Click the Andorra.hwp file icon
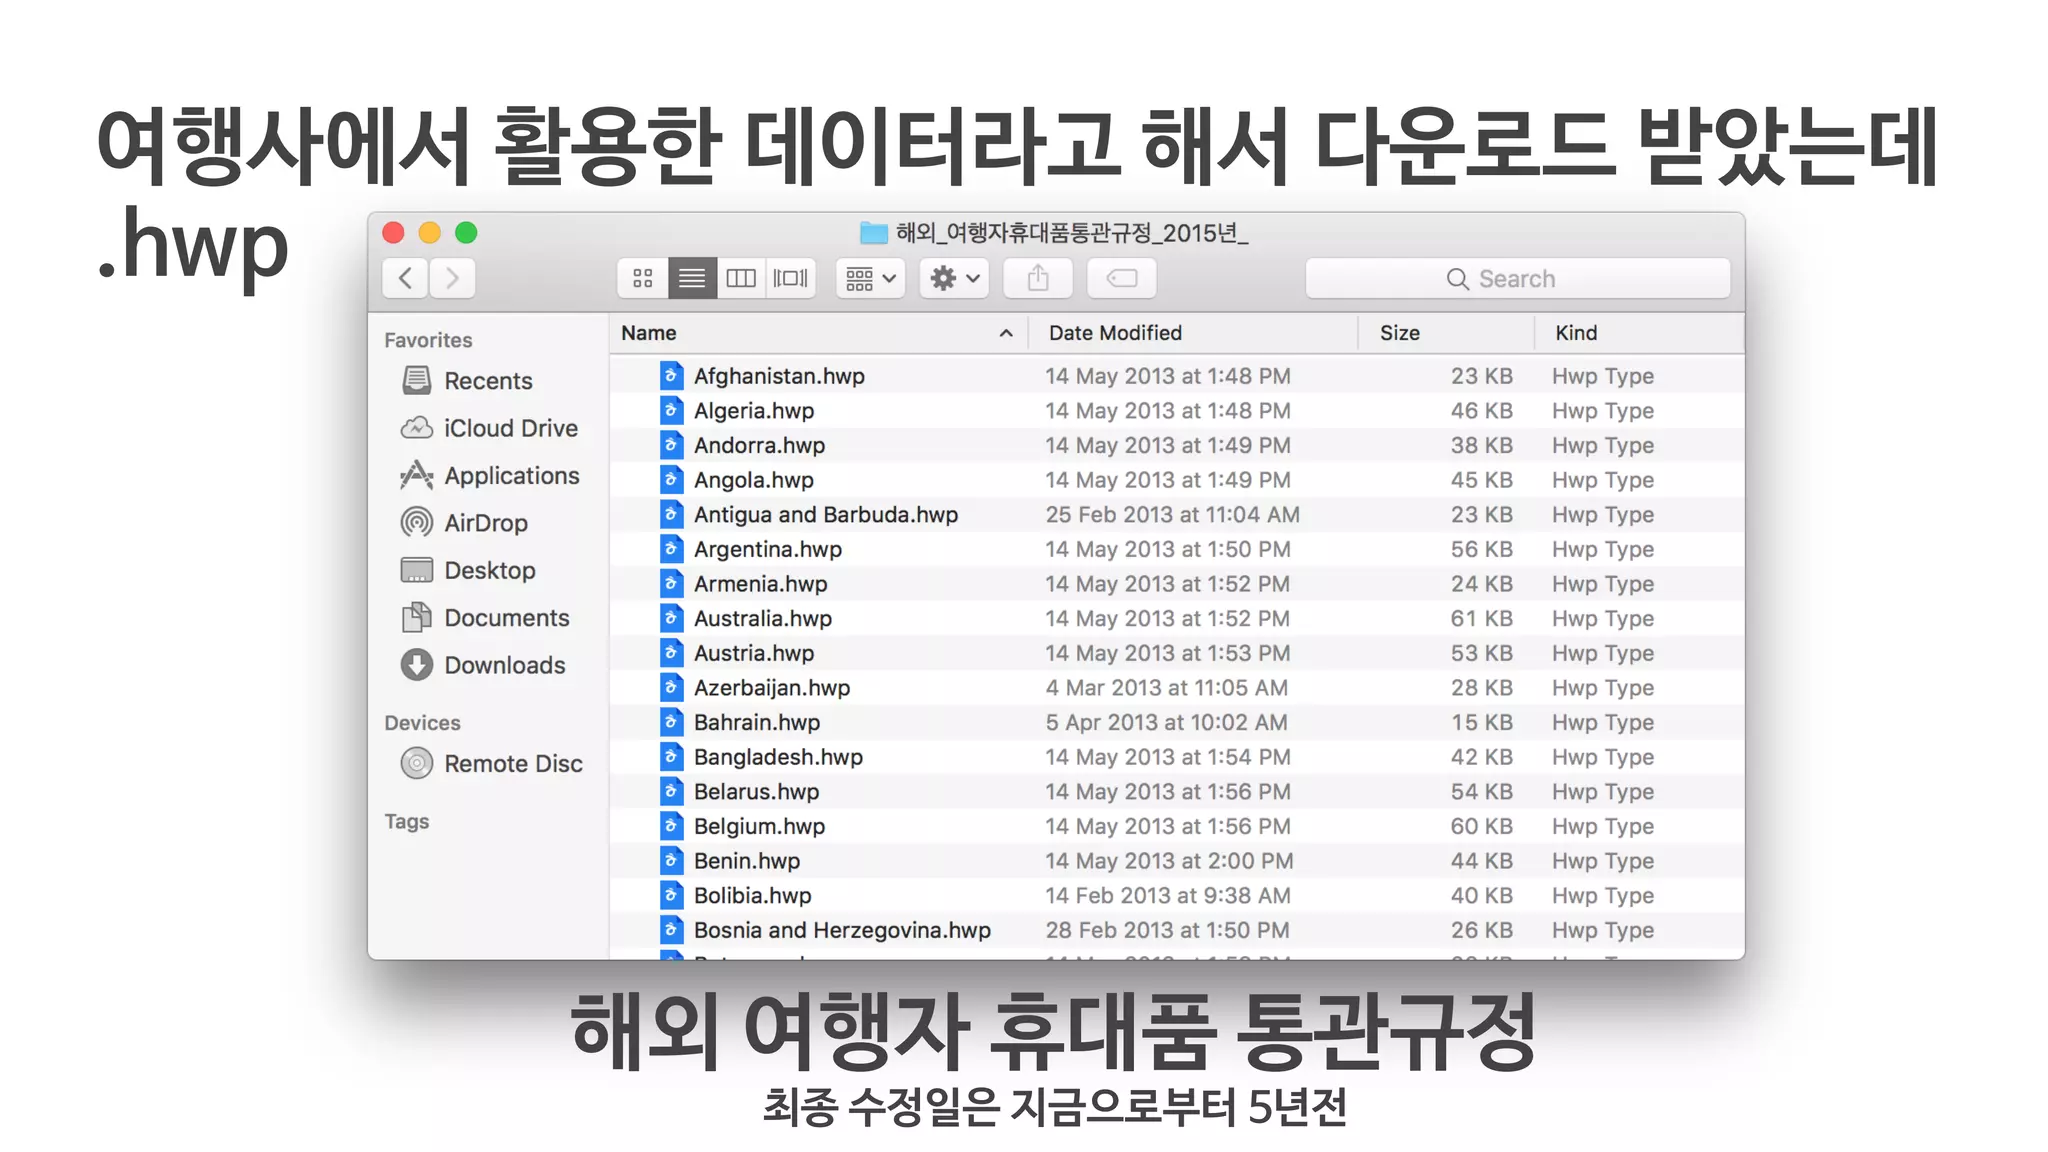The image size is (2048, 1152). 672,445
